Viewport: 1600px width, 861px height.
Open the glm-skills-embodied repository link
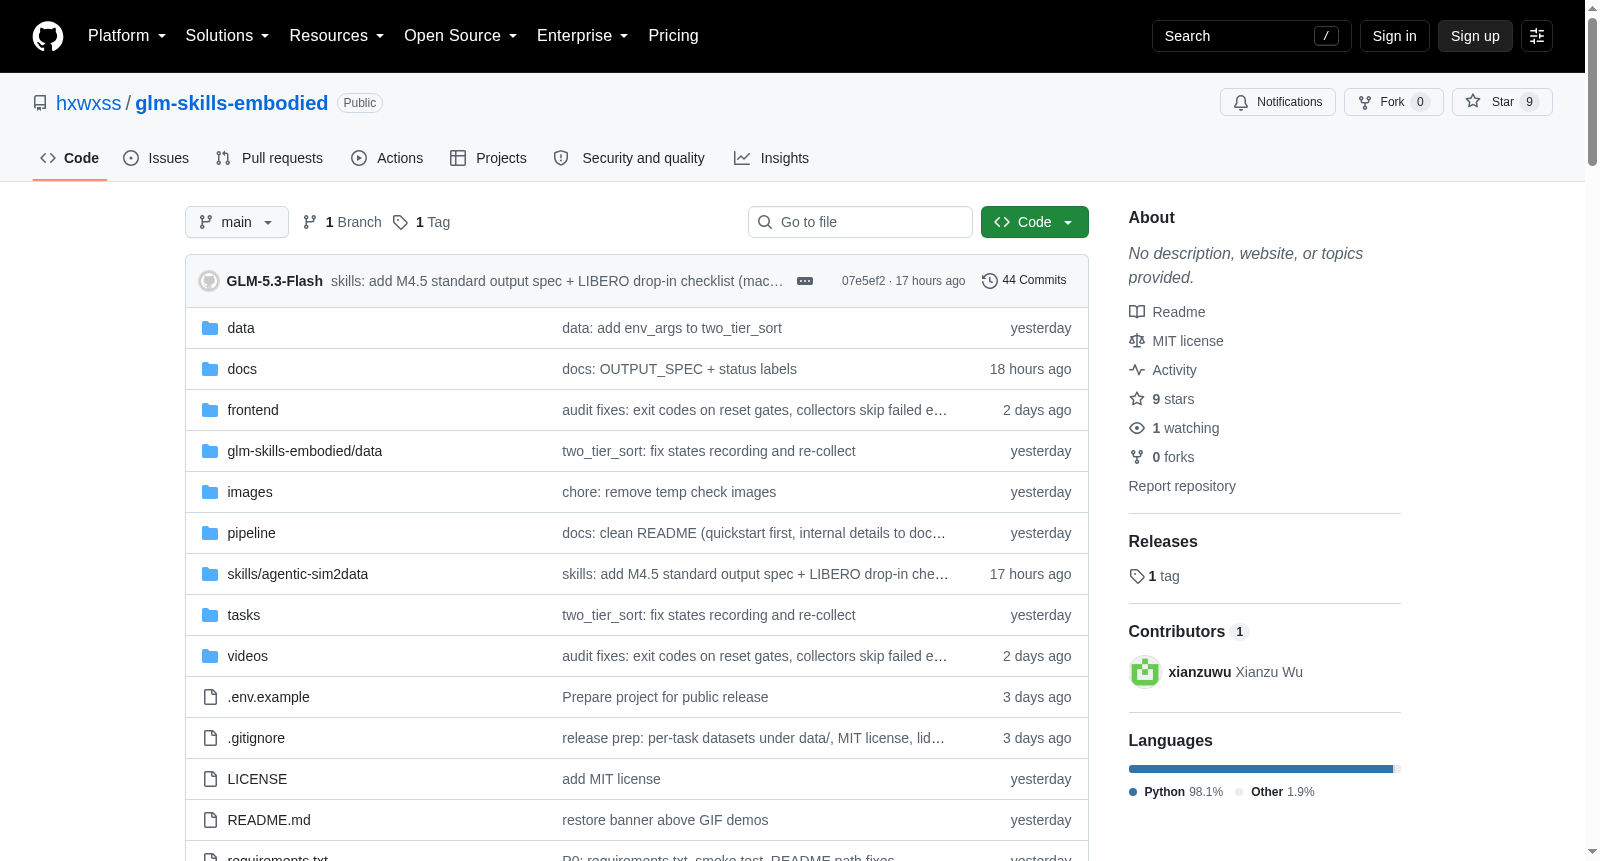pos(231,103)
